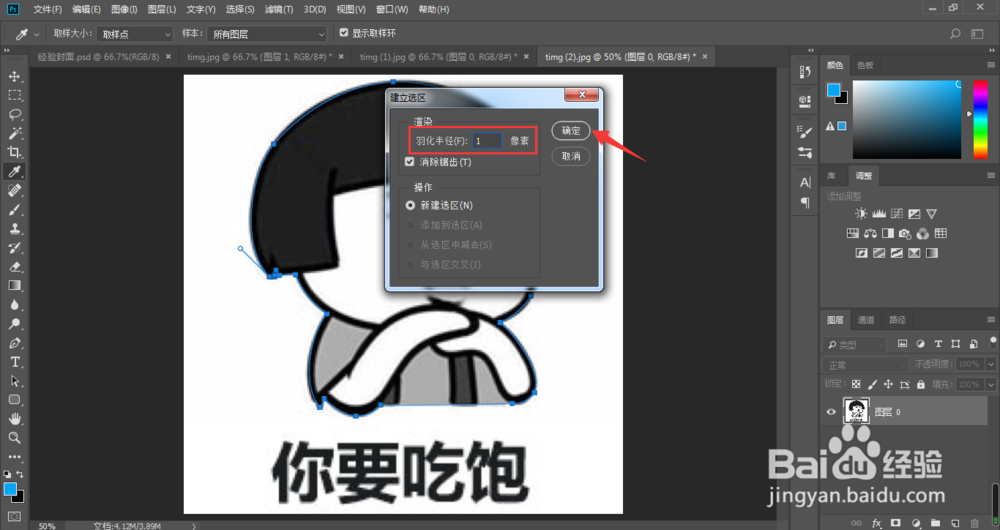Open the 滤镜(T) menu
1000x530 pixels.
[x=279, y=10]
